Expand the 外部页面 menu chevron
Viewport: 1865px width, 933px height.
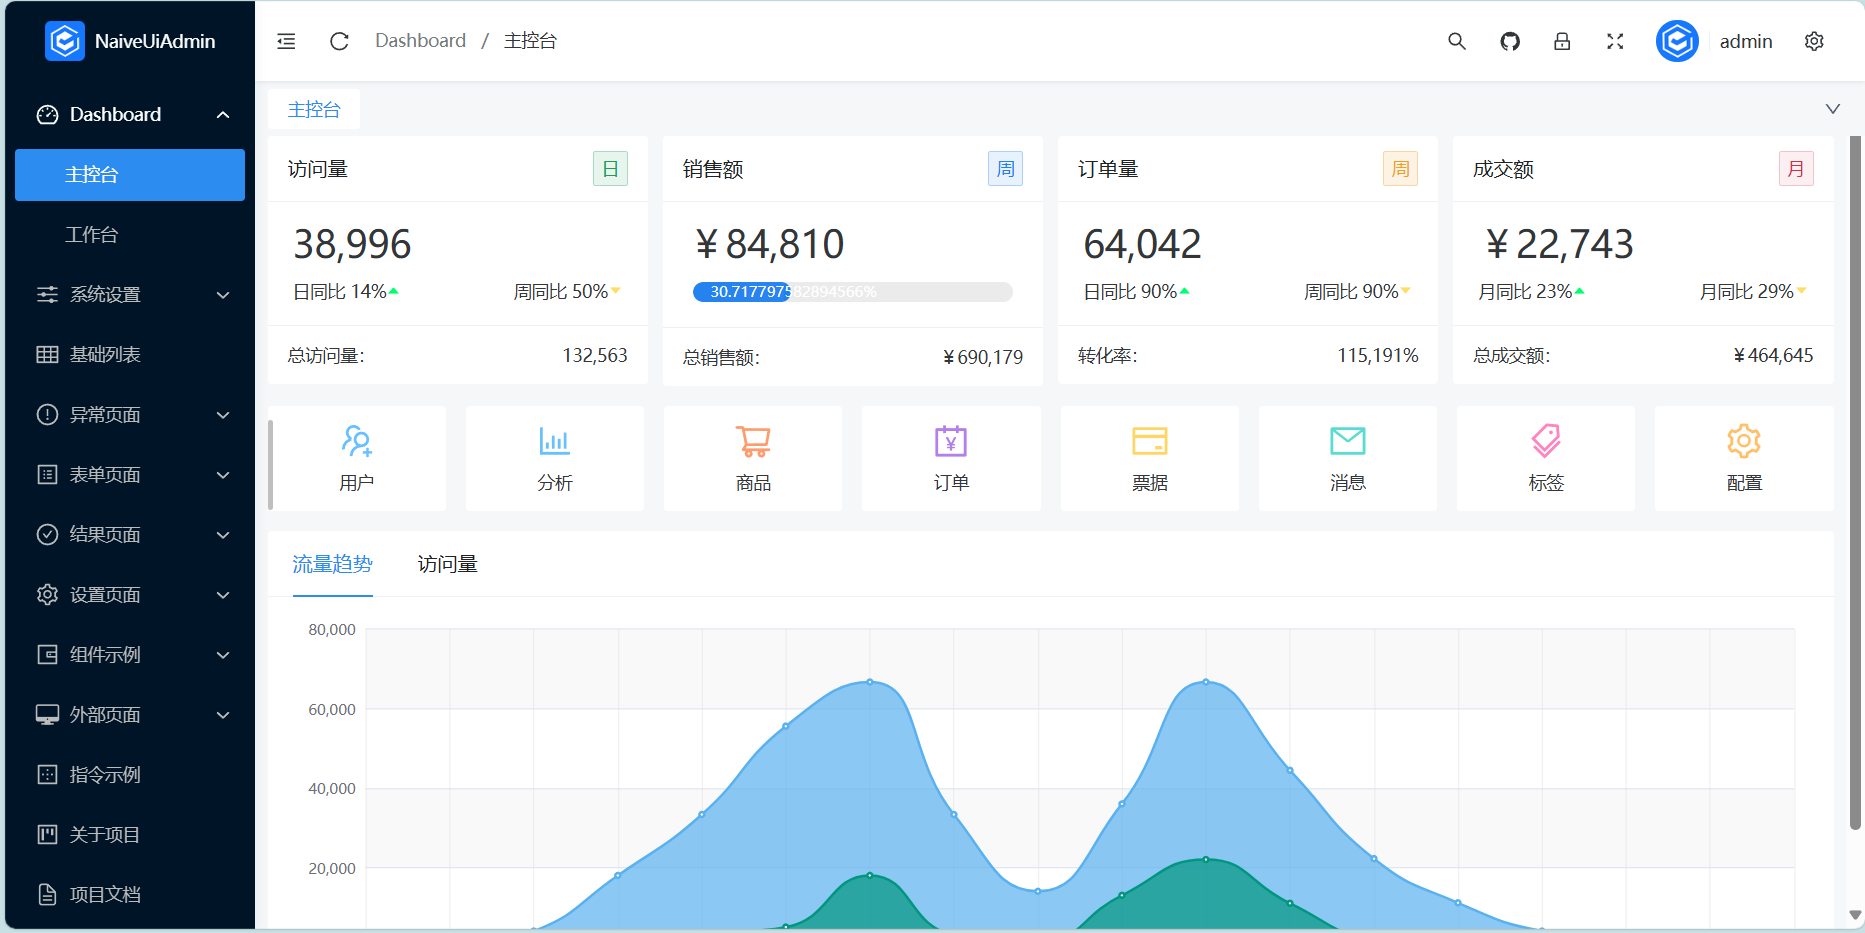223,715
